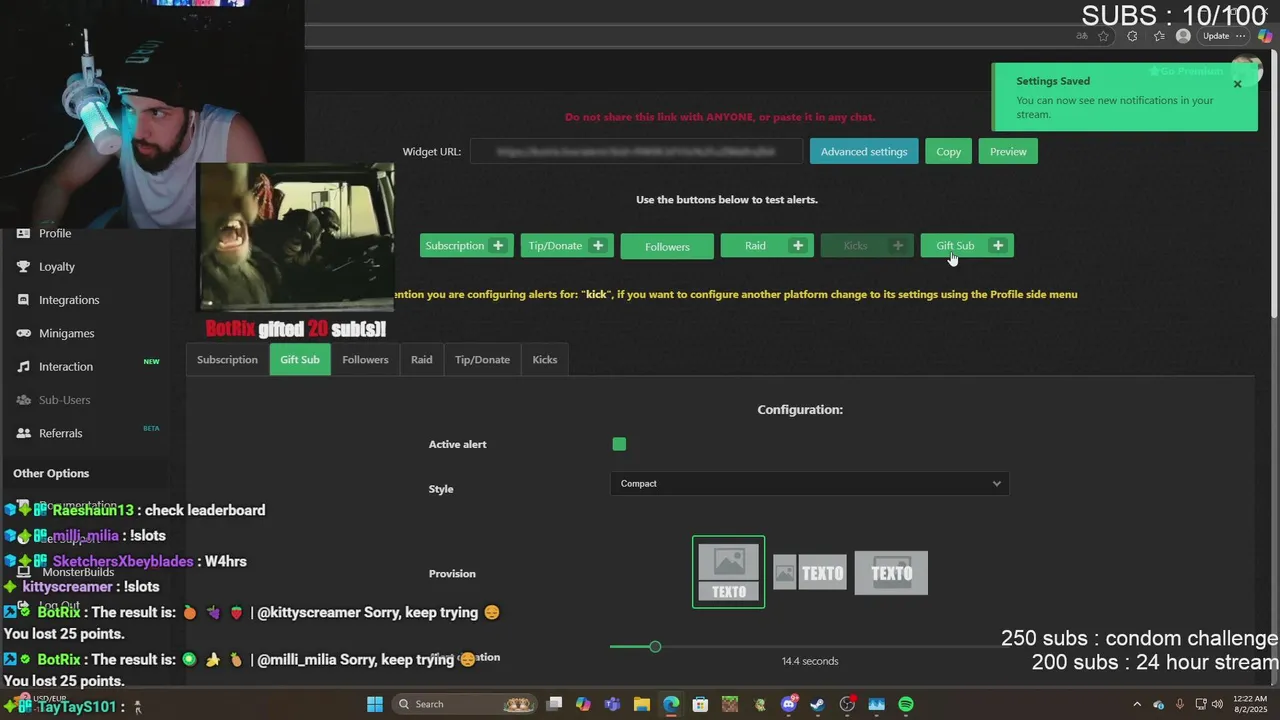Open Integrations from the sidebar icon
1280x720 pixels.
click(24, 300)
